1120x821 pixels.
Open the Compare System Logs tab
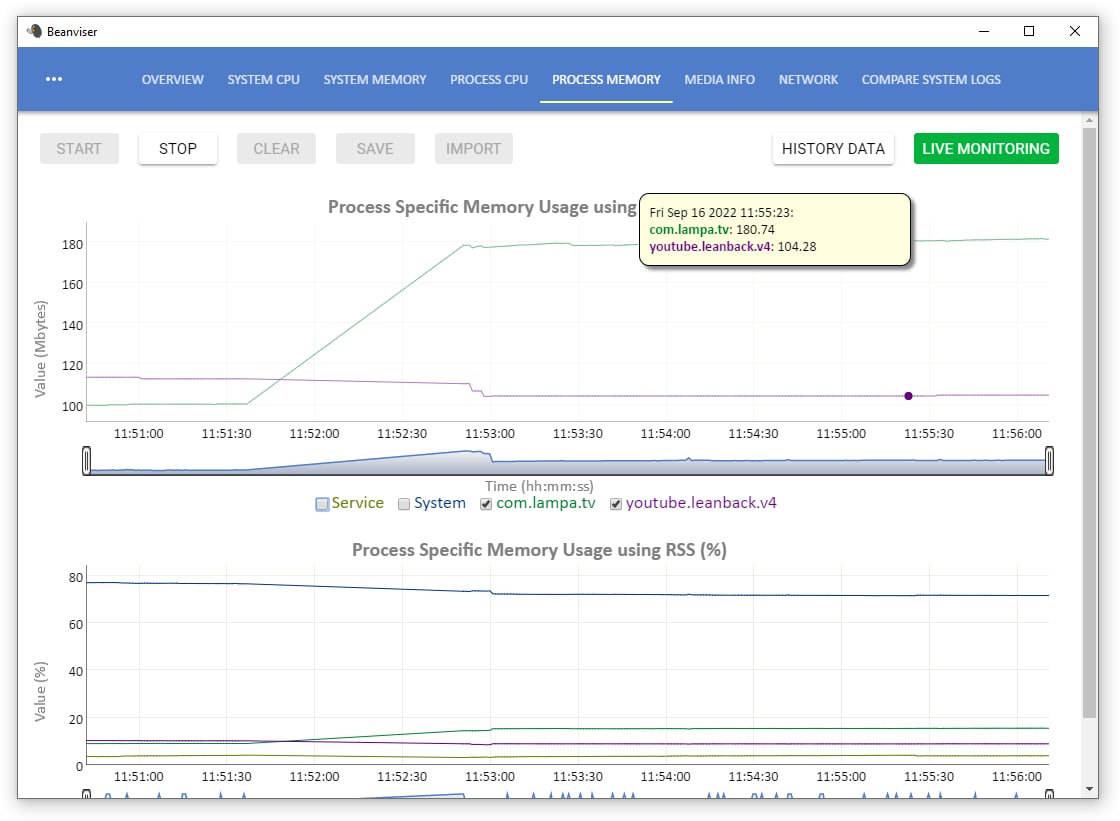pos(930,80)
